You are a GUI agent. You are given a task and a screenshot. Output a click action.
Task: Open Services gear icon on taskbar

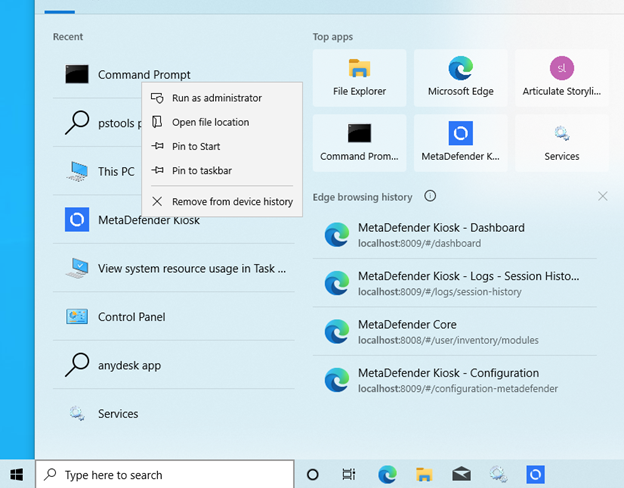(x=498, y=474)
